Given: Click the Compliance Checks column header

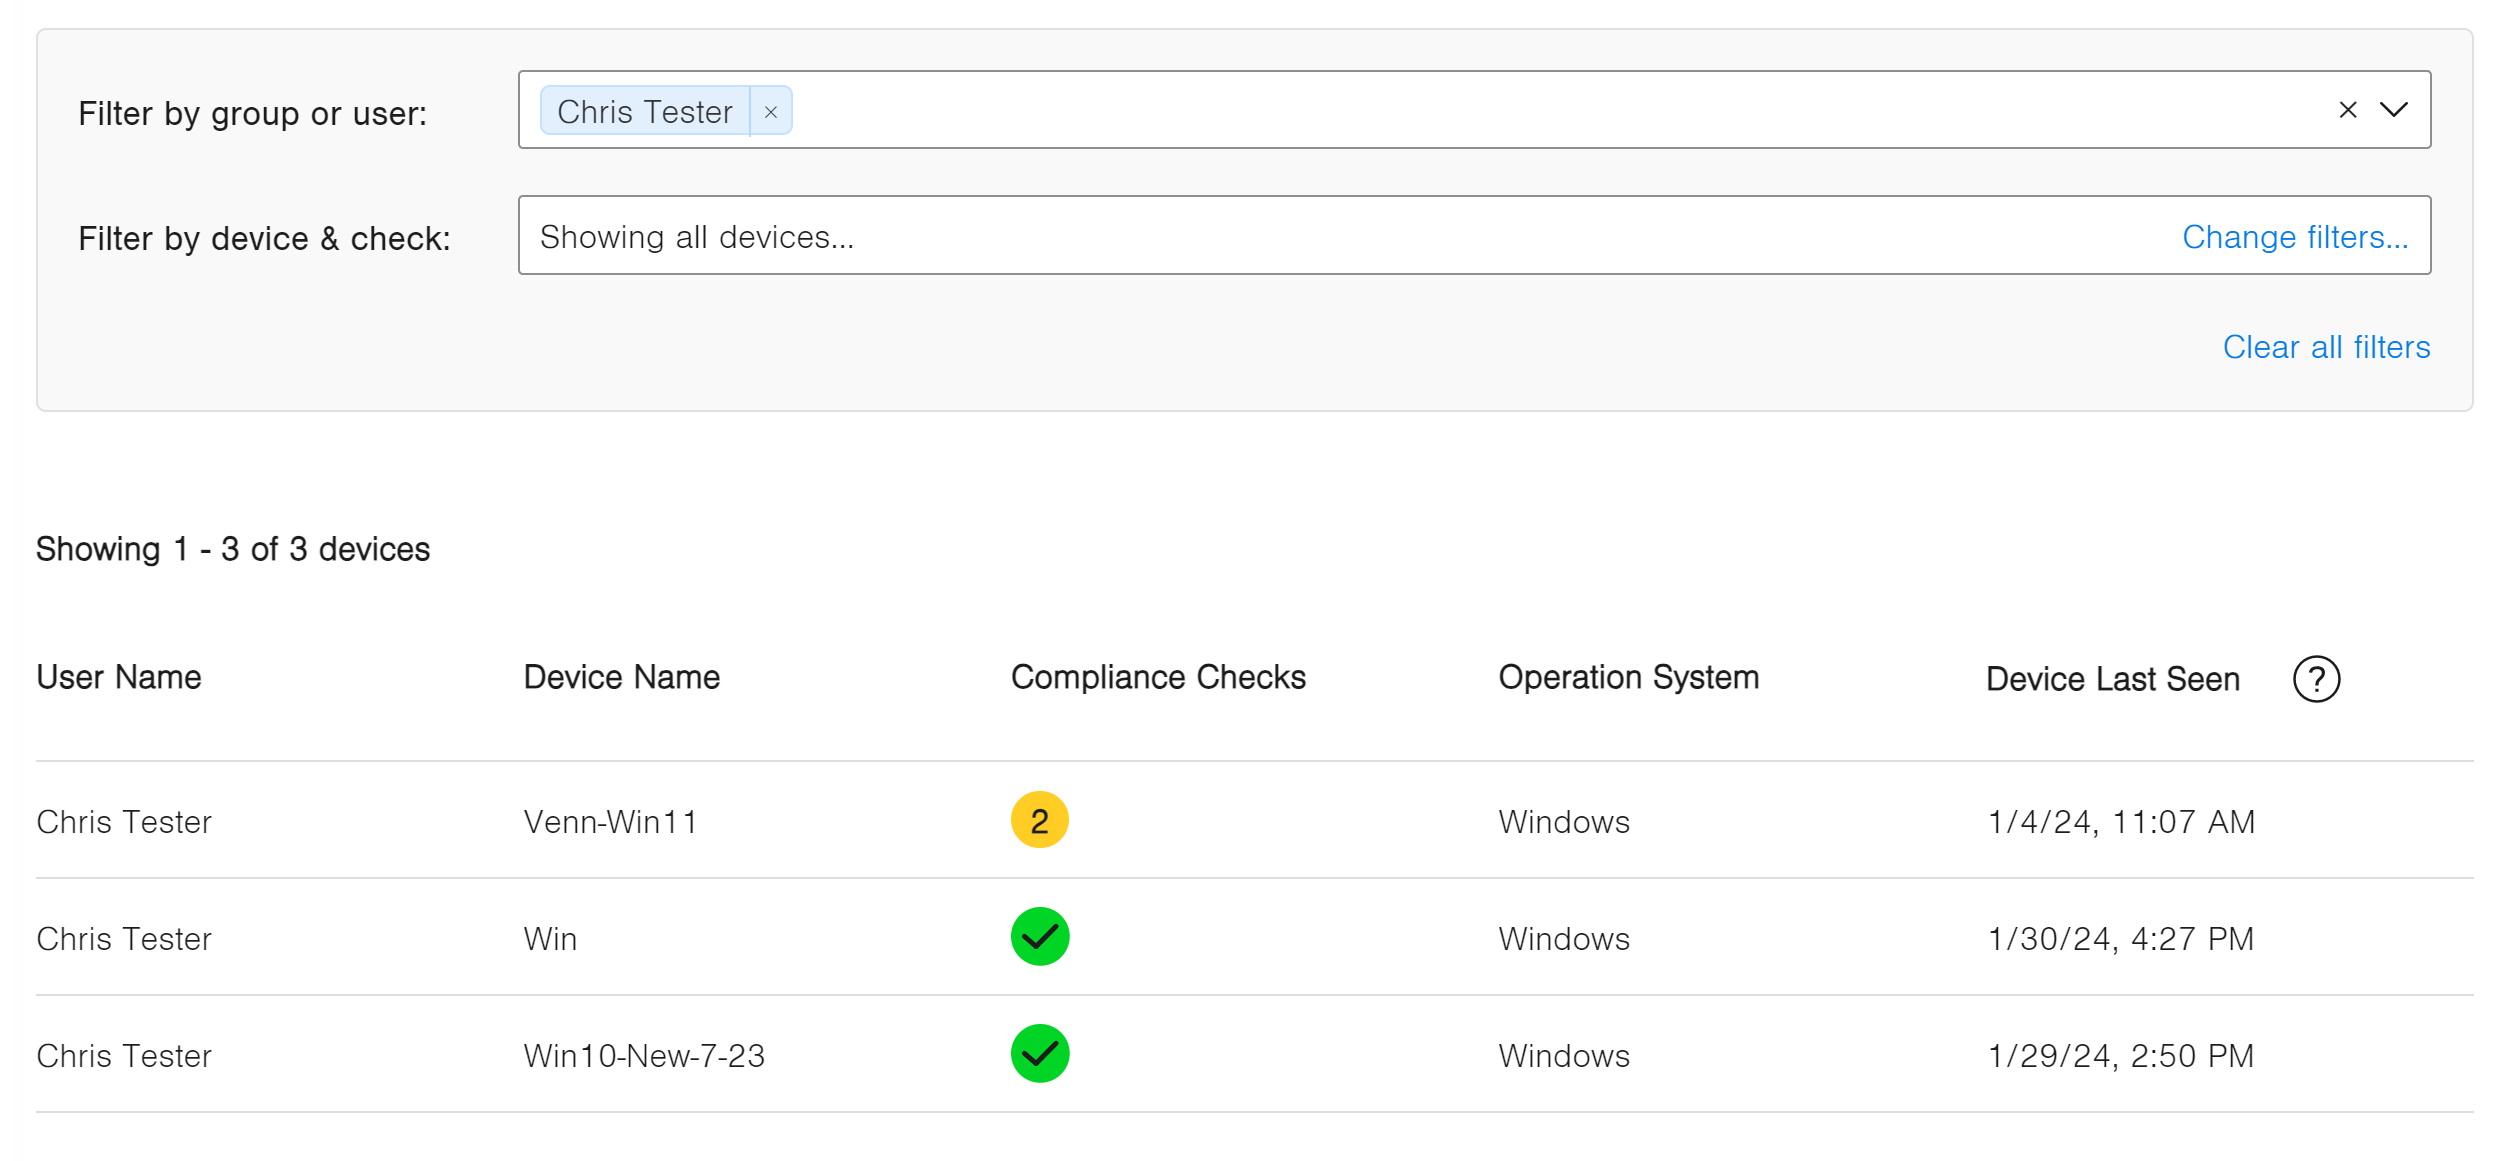Looking at the screenshot, I should tap(1158, 677).
